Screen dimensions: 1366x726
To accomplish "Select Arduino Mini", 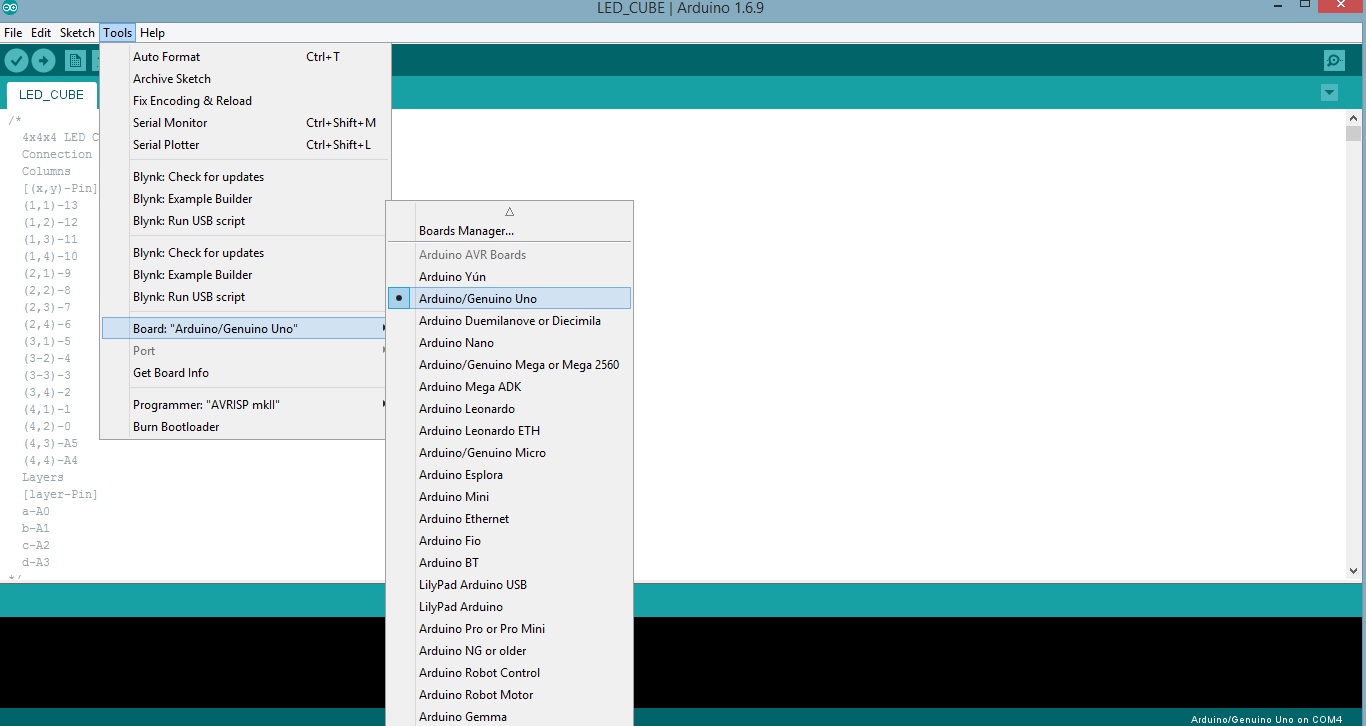I will click(510, 497).
